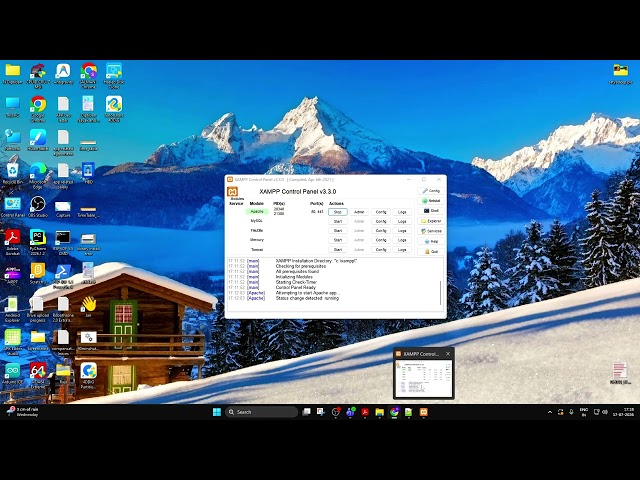The width and height of the screenshot is (640, 480).
Task: Click the 'Control Panel Ready' log line
Action: (296, 287)
